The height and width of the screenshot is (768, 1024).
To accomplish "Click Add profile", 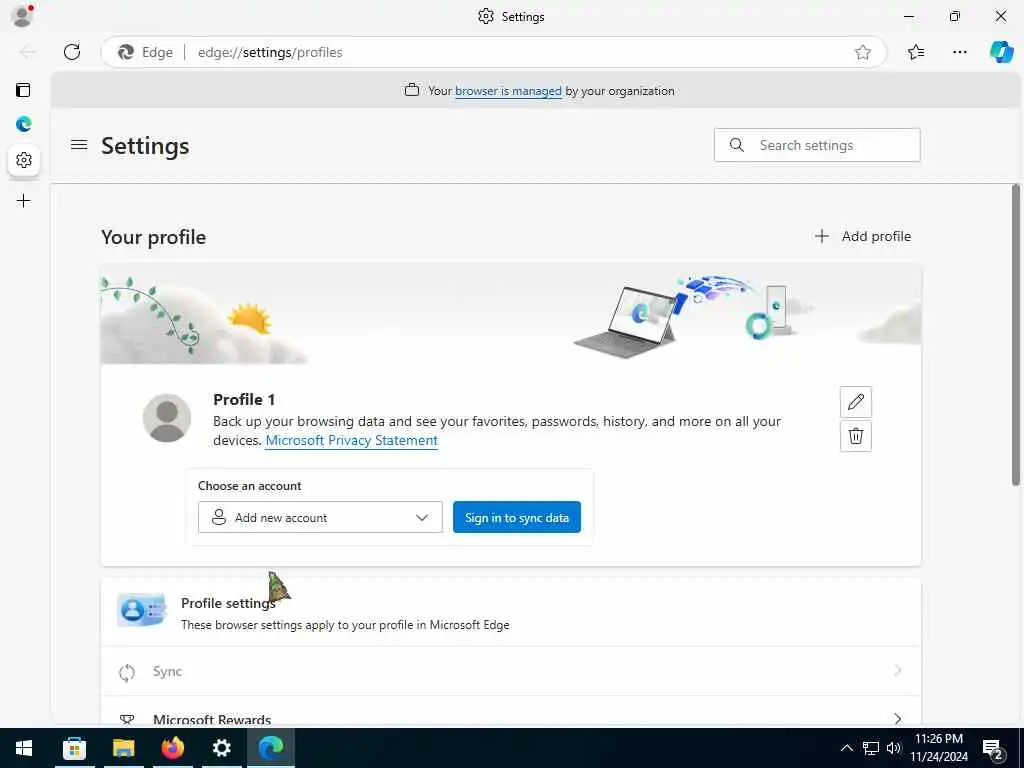I will tap(862, 236).
